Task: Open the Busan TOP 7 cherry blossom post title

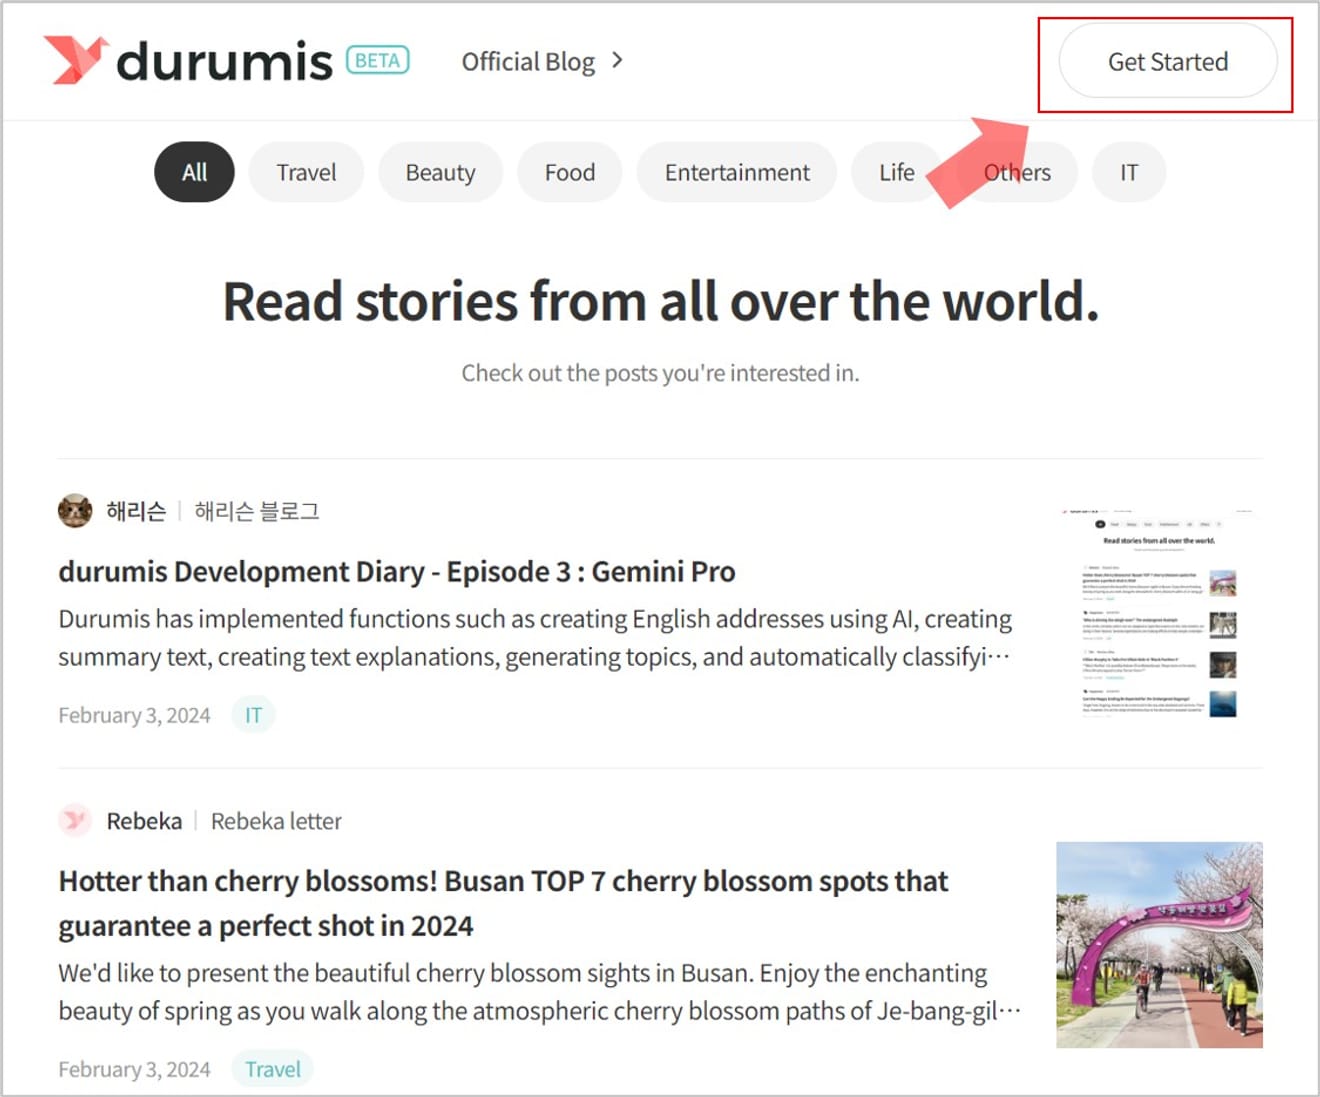Action: (x=503, y=903)
